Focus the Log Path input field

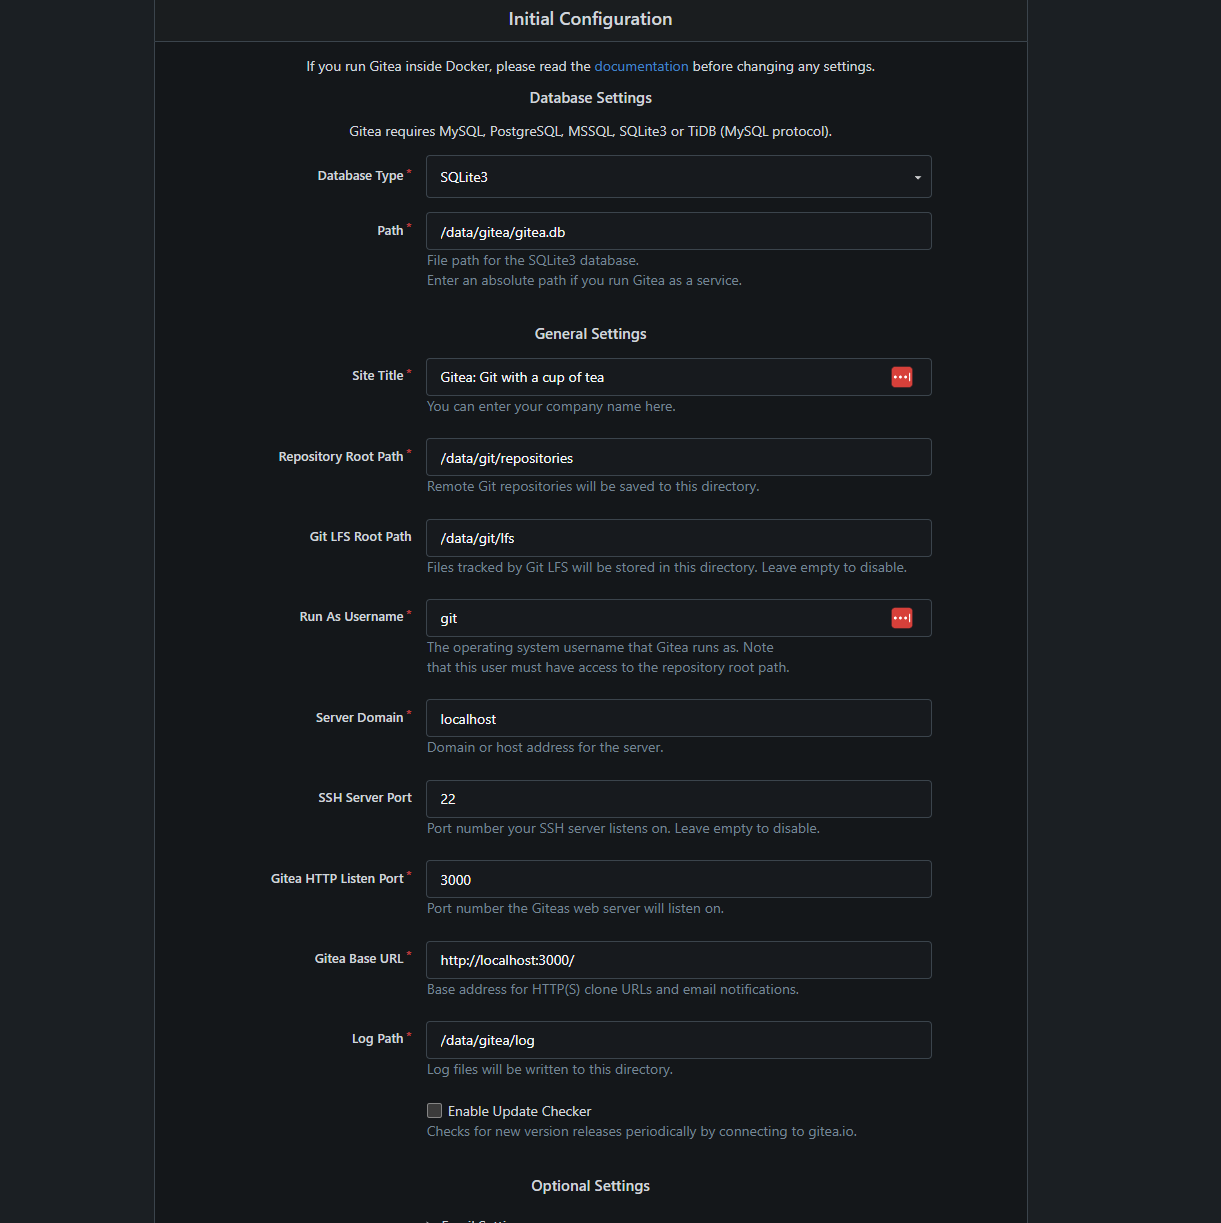coord(678,1040)
